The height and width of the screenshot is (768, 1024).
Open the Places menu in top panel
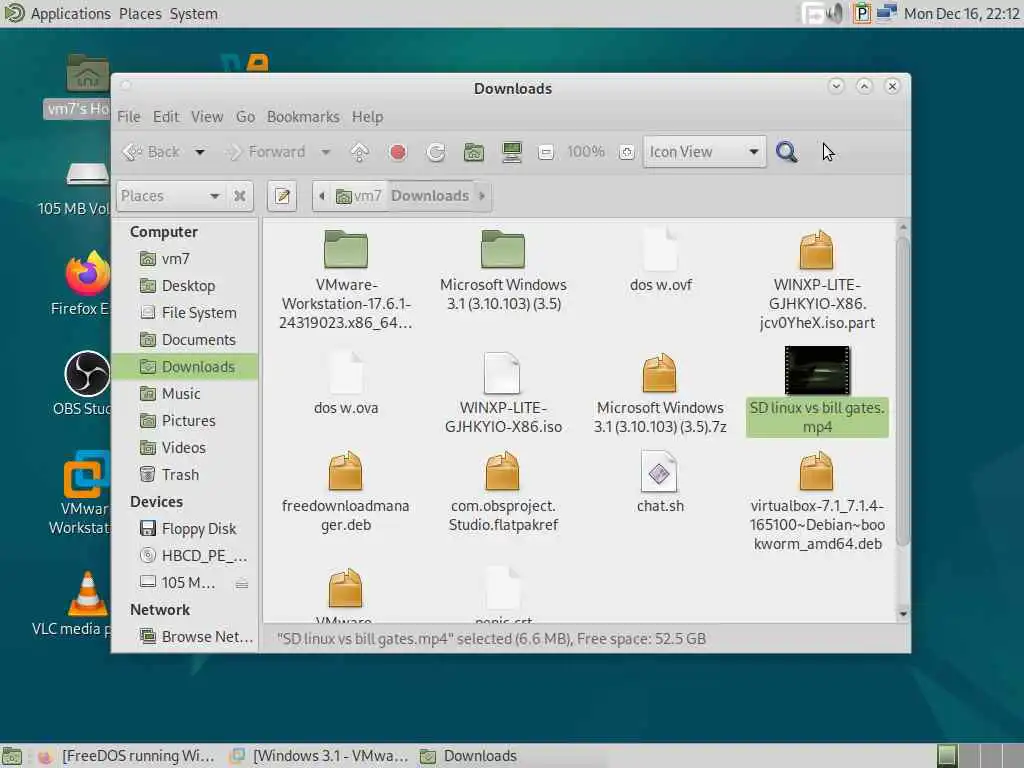click(140, 14)
